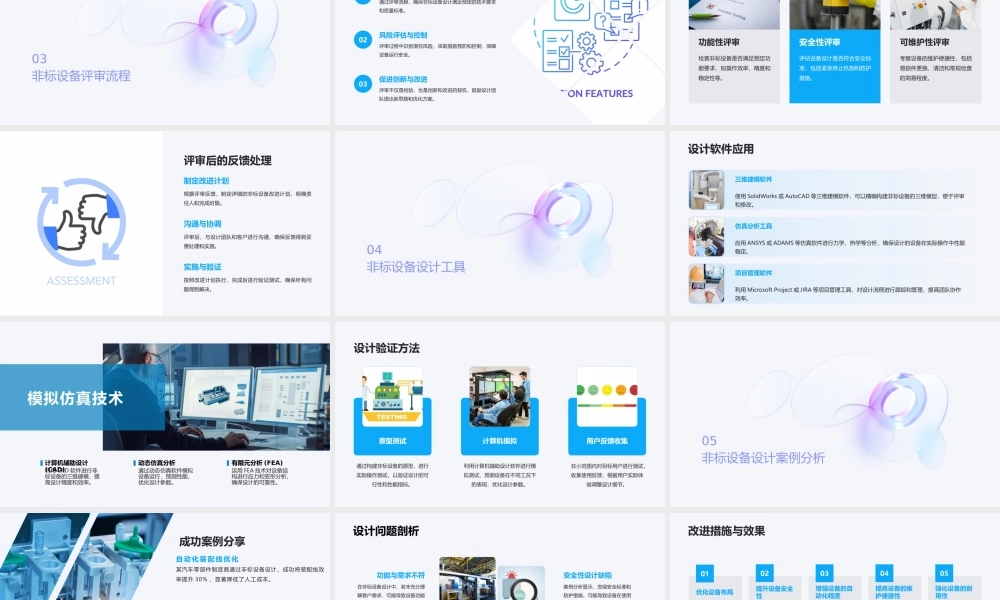Click the blue 02 circle badge beside 风险评估与控制
This screenshot has height=600, width=1000.
(363, 40)
